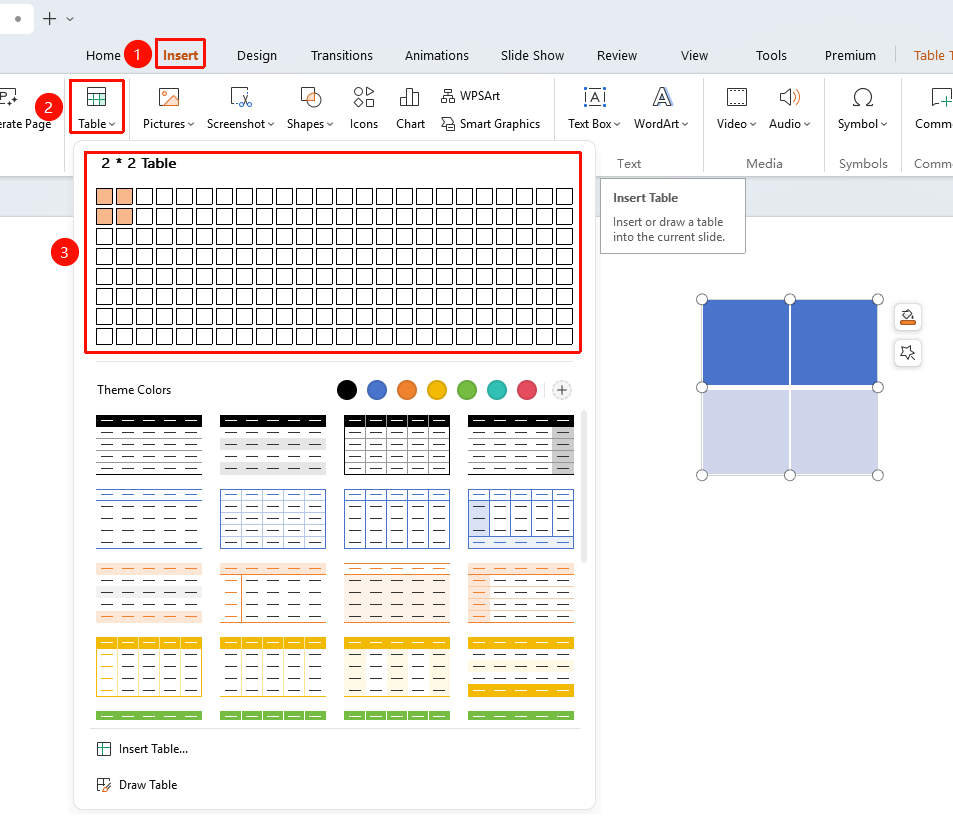Open Smart Graphics

pyautogui.click(x=490, y=124)
